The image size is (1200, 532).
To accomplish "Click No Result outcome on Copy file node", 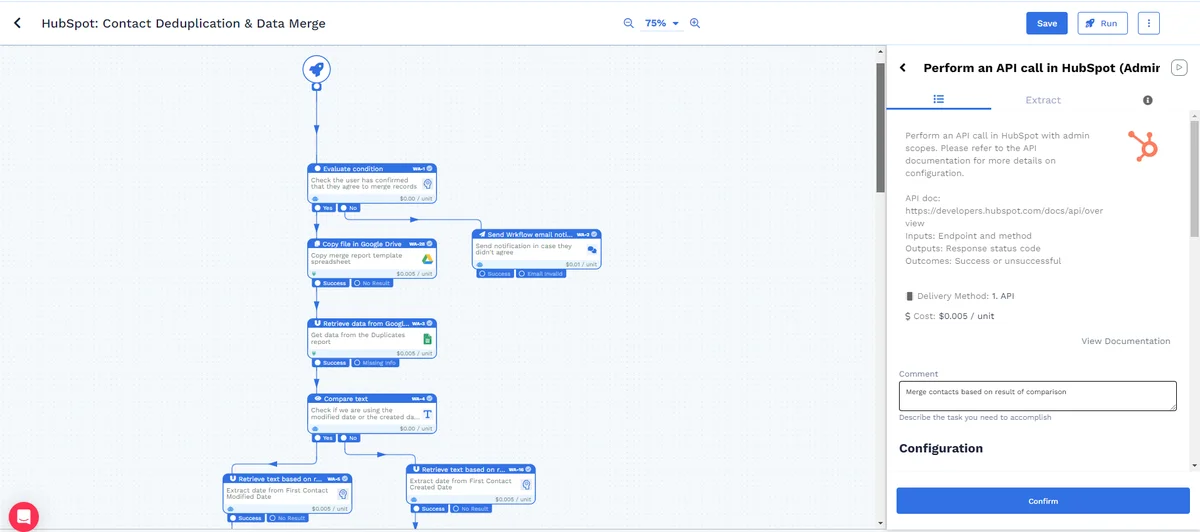I will 372,283.
